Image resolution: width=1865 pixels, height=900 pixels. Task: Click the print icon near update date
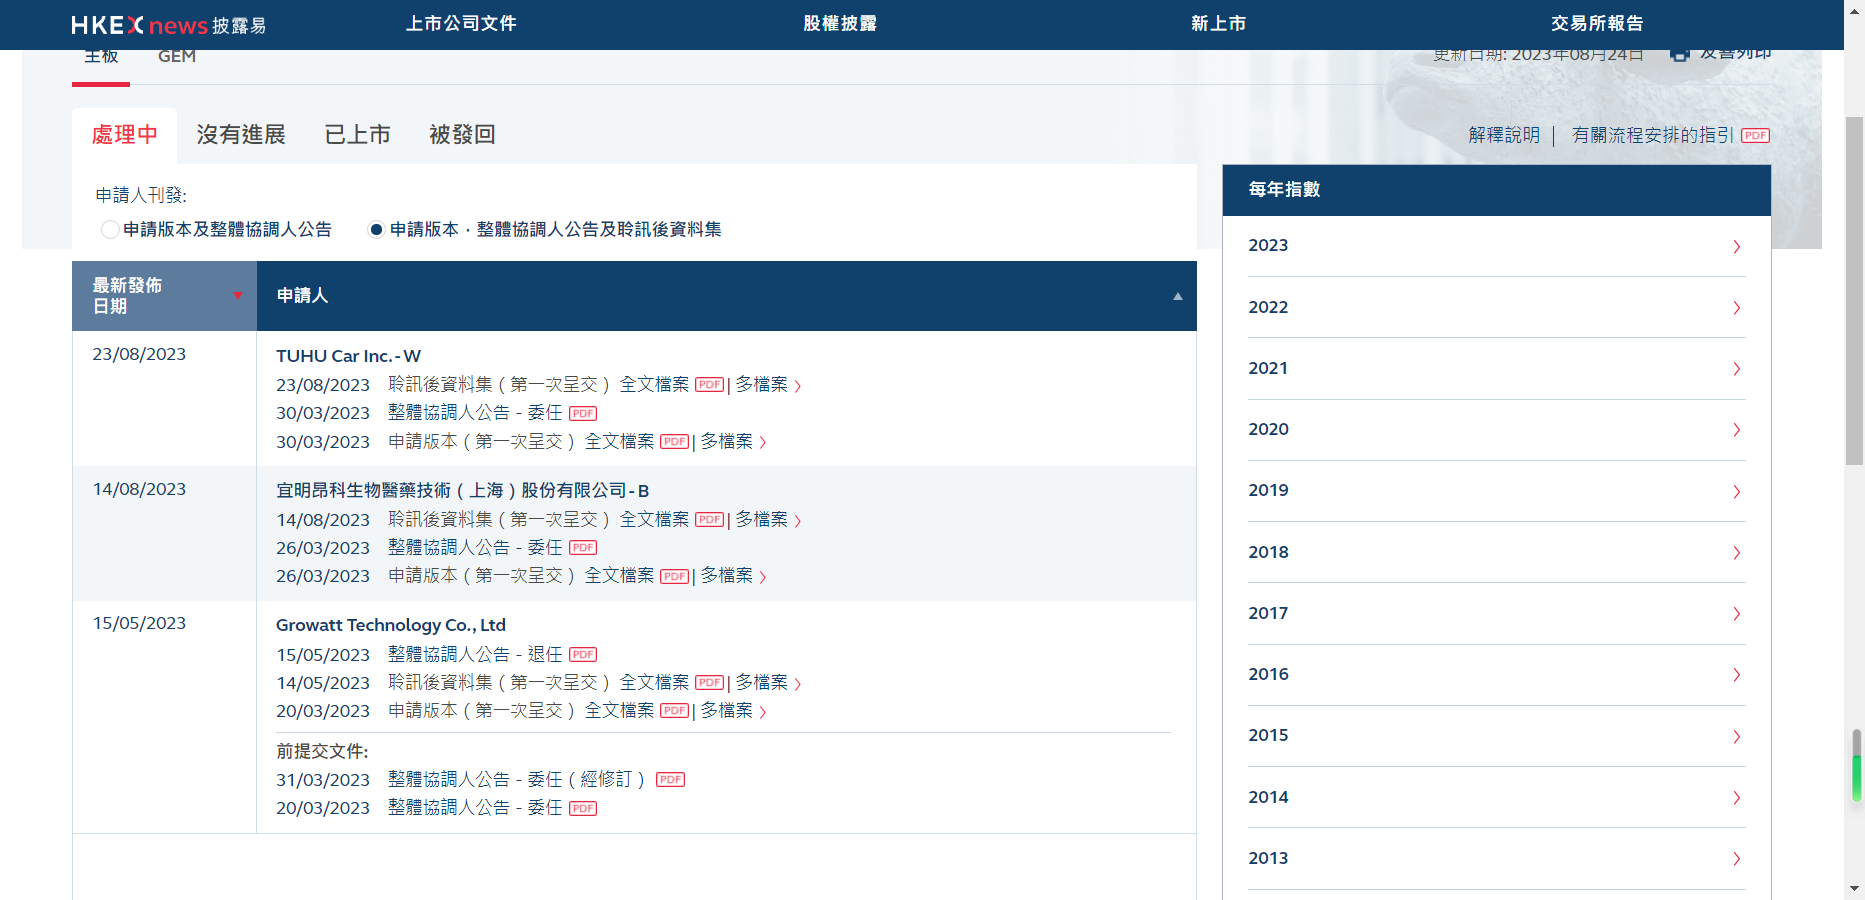point(1680,54)
